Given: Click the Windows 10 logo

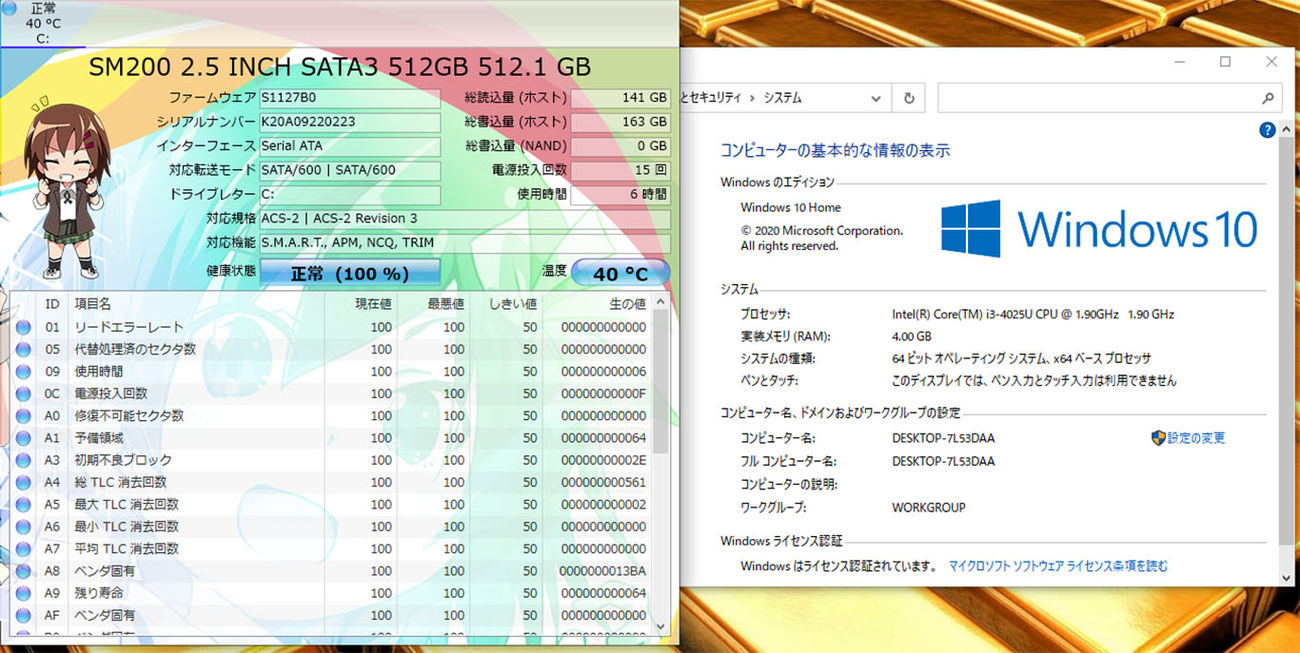Looking at the screenshot, I should tap(1099, 229).
